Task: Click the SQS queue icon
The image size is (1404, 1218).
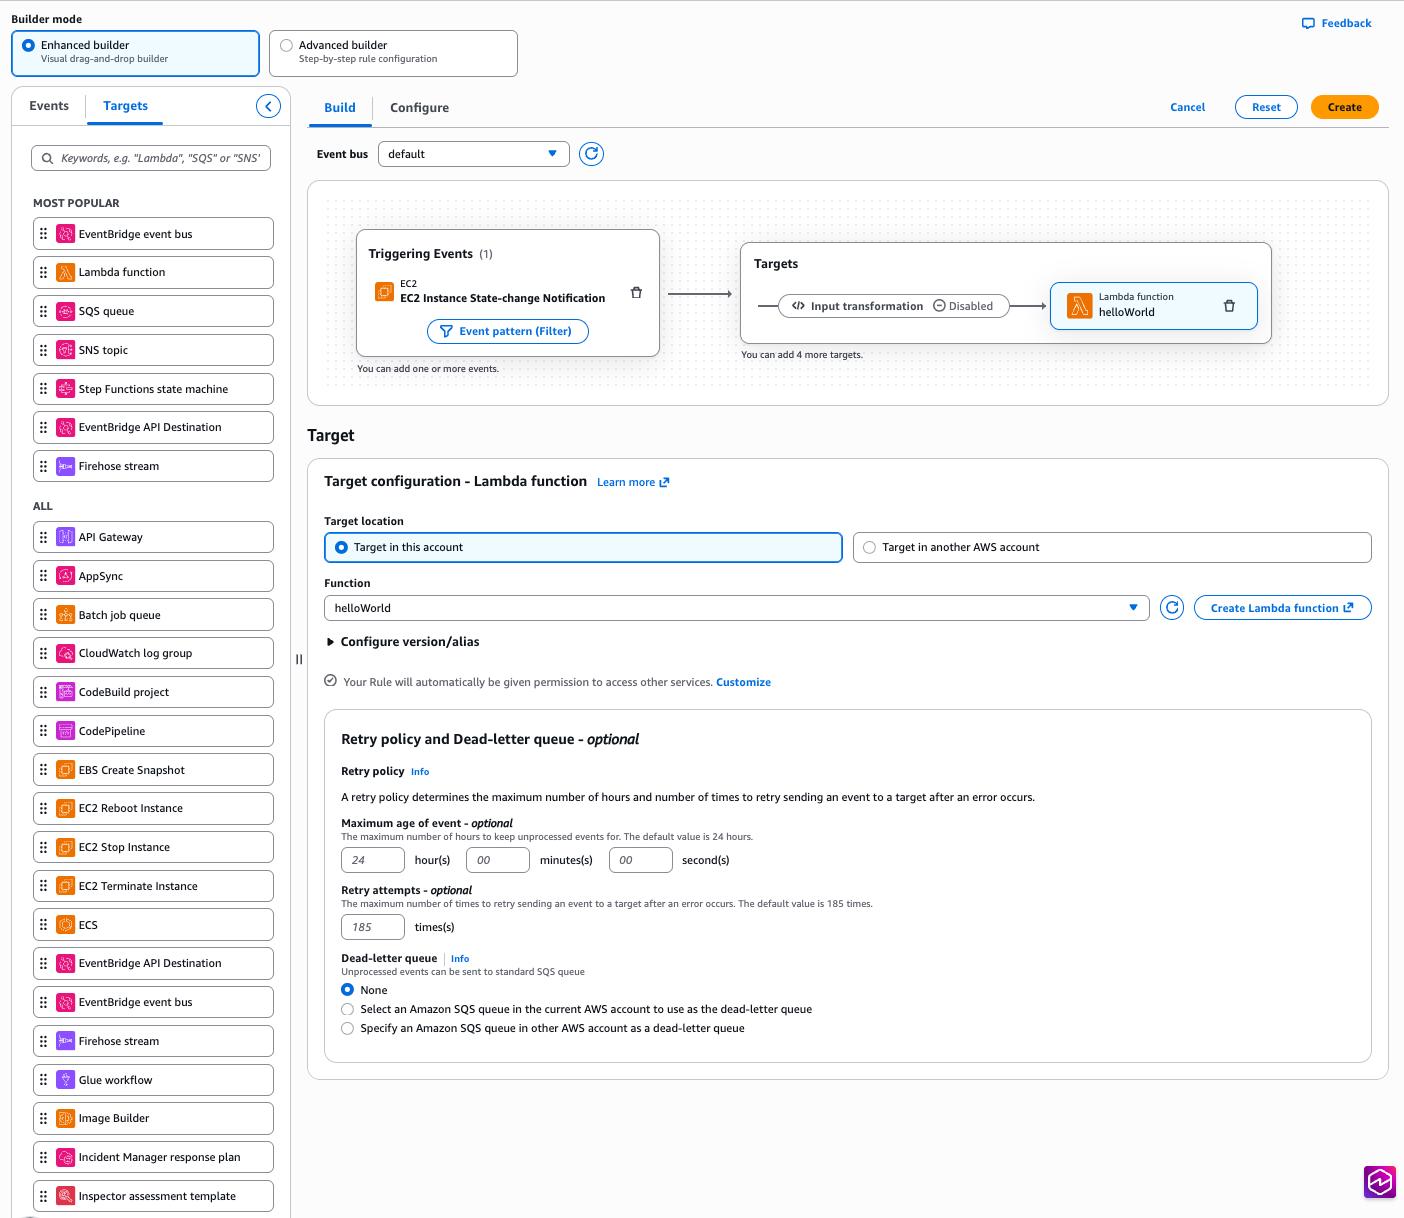Action: click(65, 311)
